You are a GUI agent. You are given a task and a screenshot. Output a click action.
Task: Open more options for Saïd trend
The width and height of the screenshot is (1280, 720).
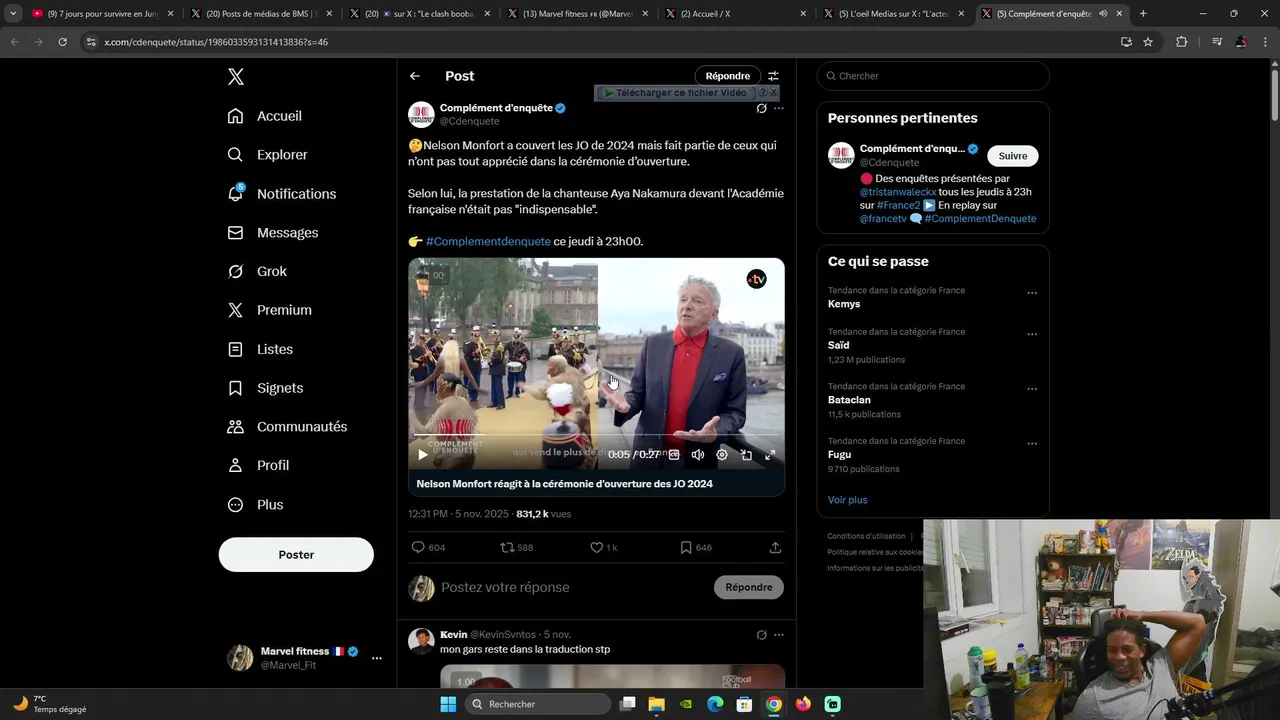pos(1032,334)
